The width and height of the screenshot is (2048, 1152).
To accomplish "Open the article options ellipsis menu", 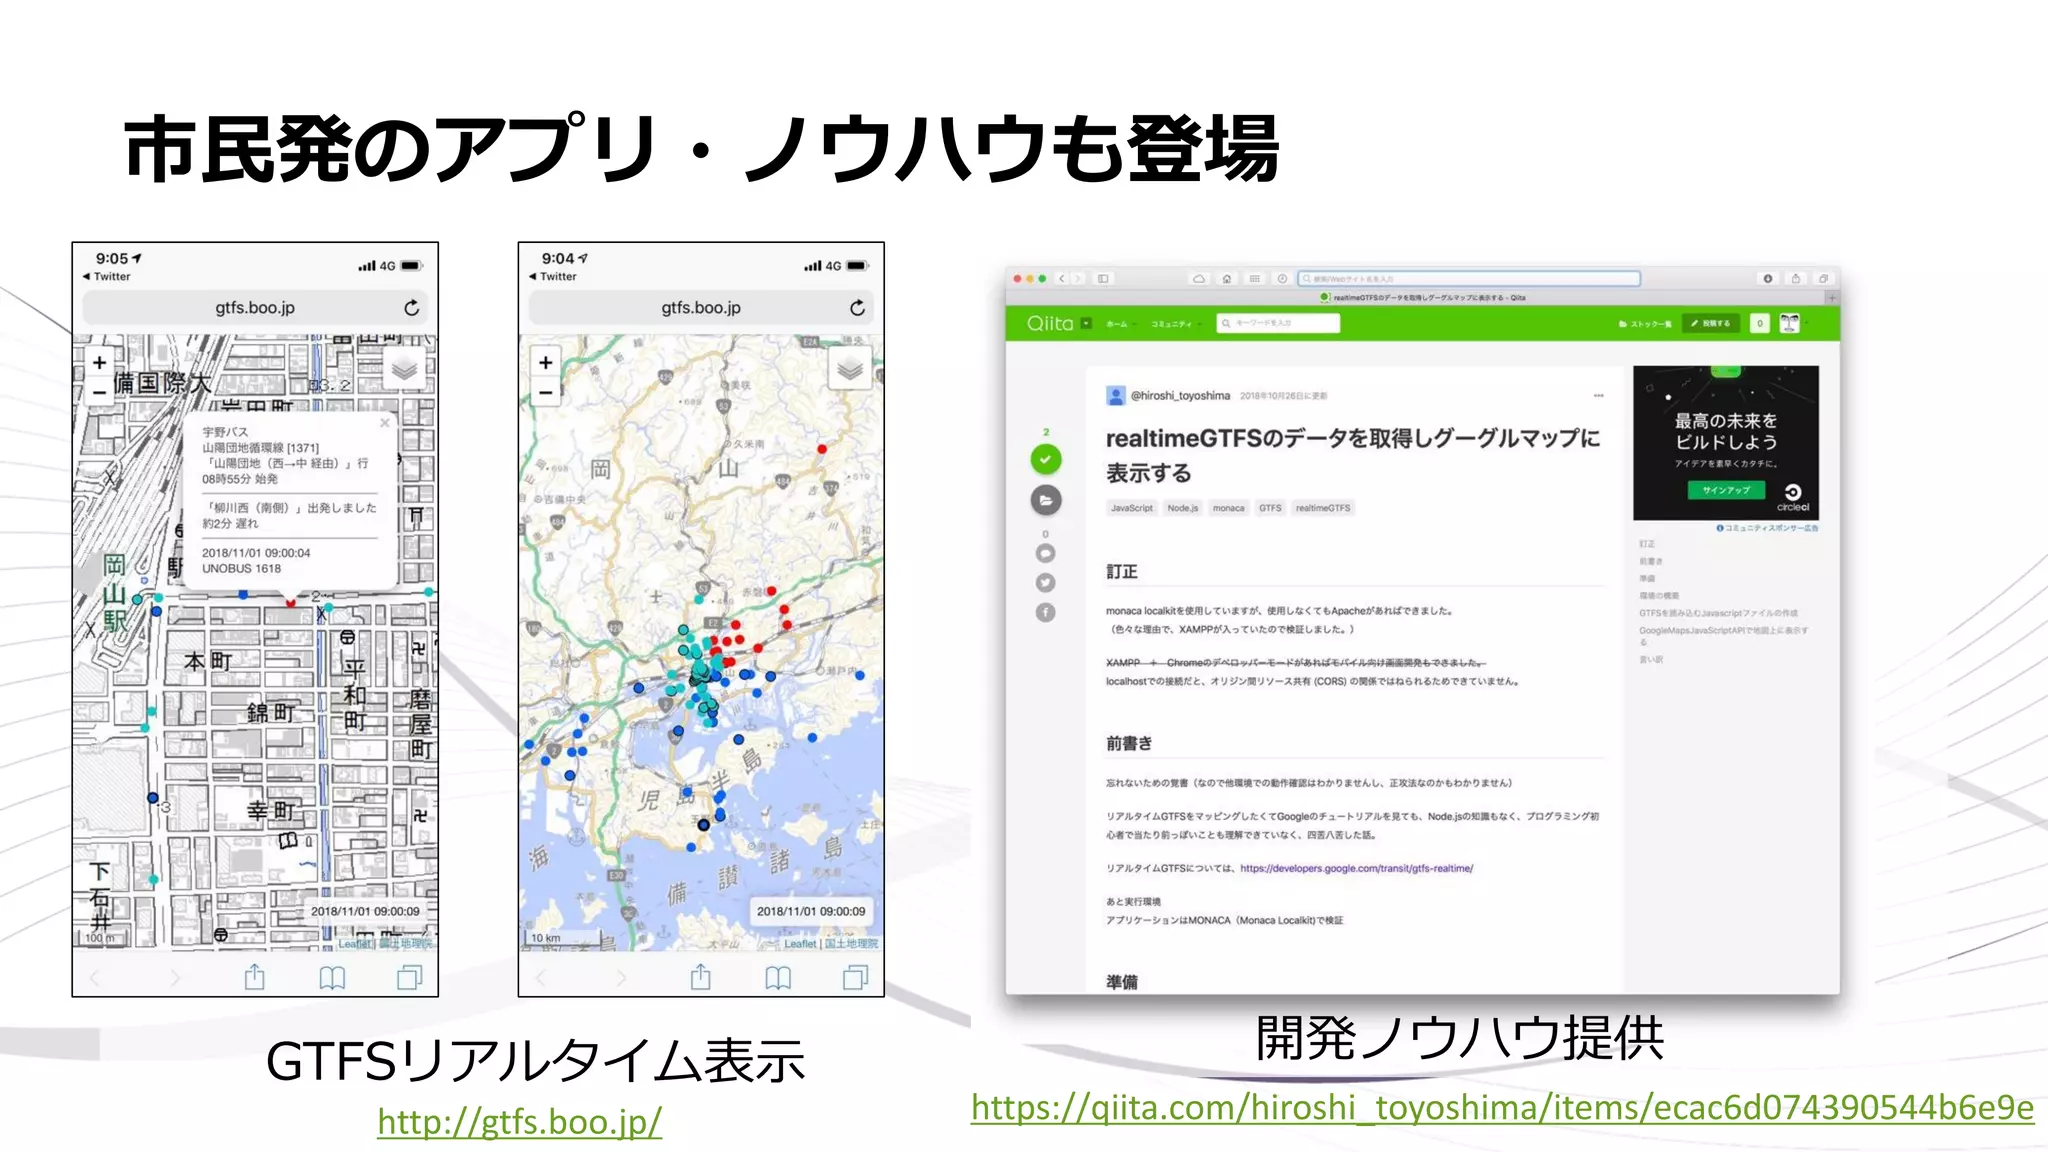I will coord(1598,396).
